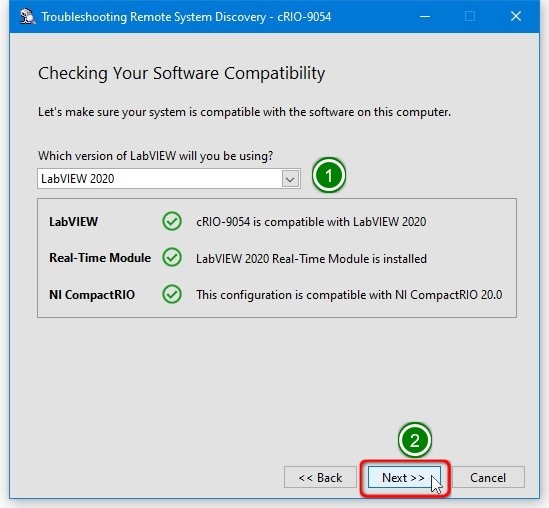Go to the next step with Next >>

(404, 478)
